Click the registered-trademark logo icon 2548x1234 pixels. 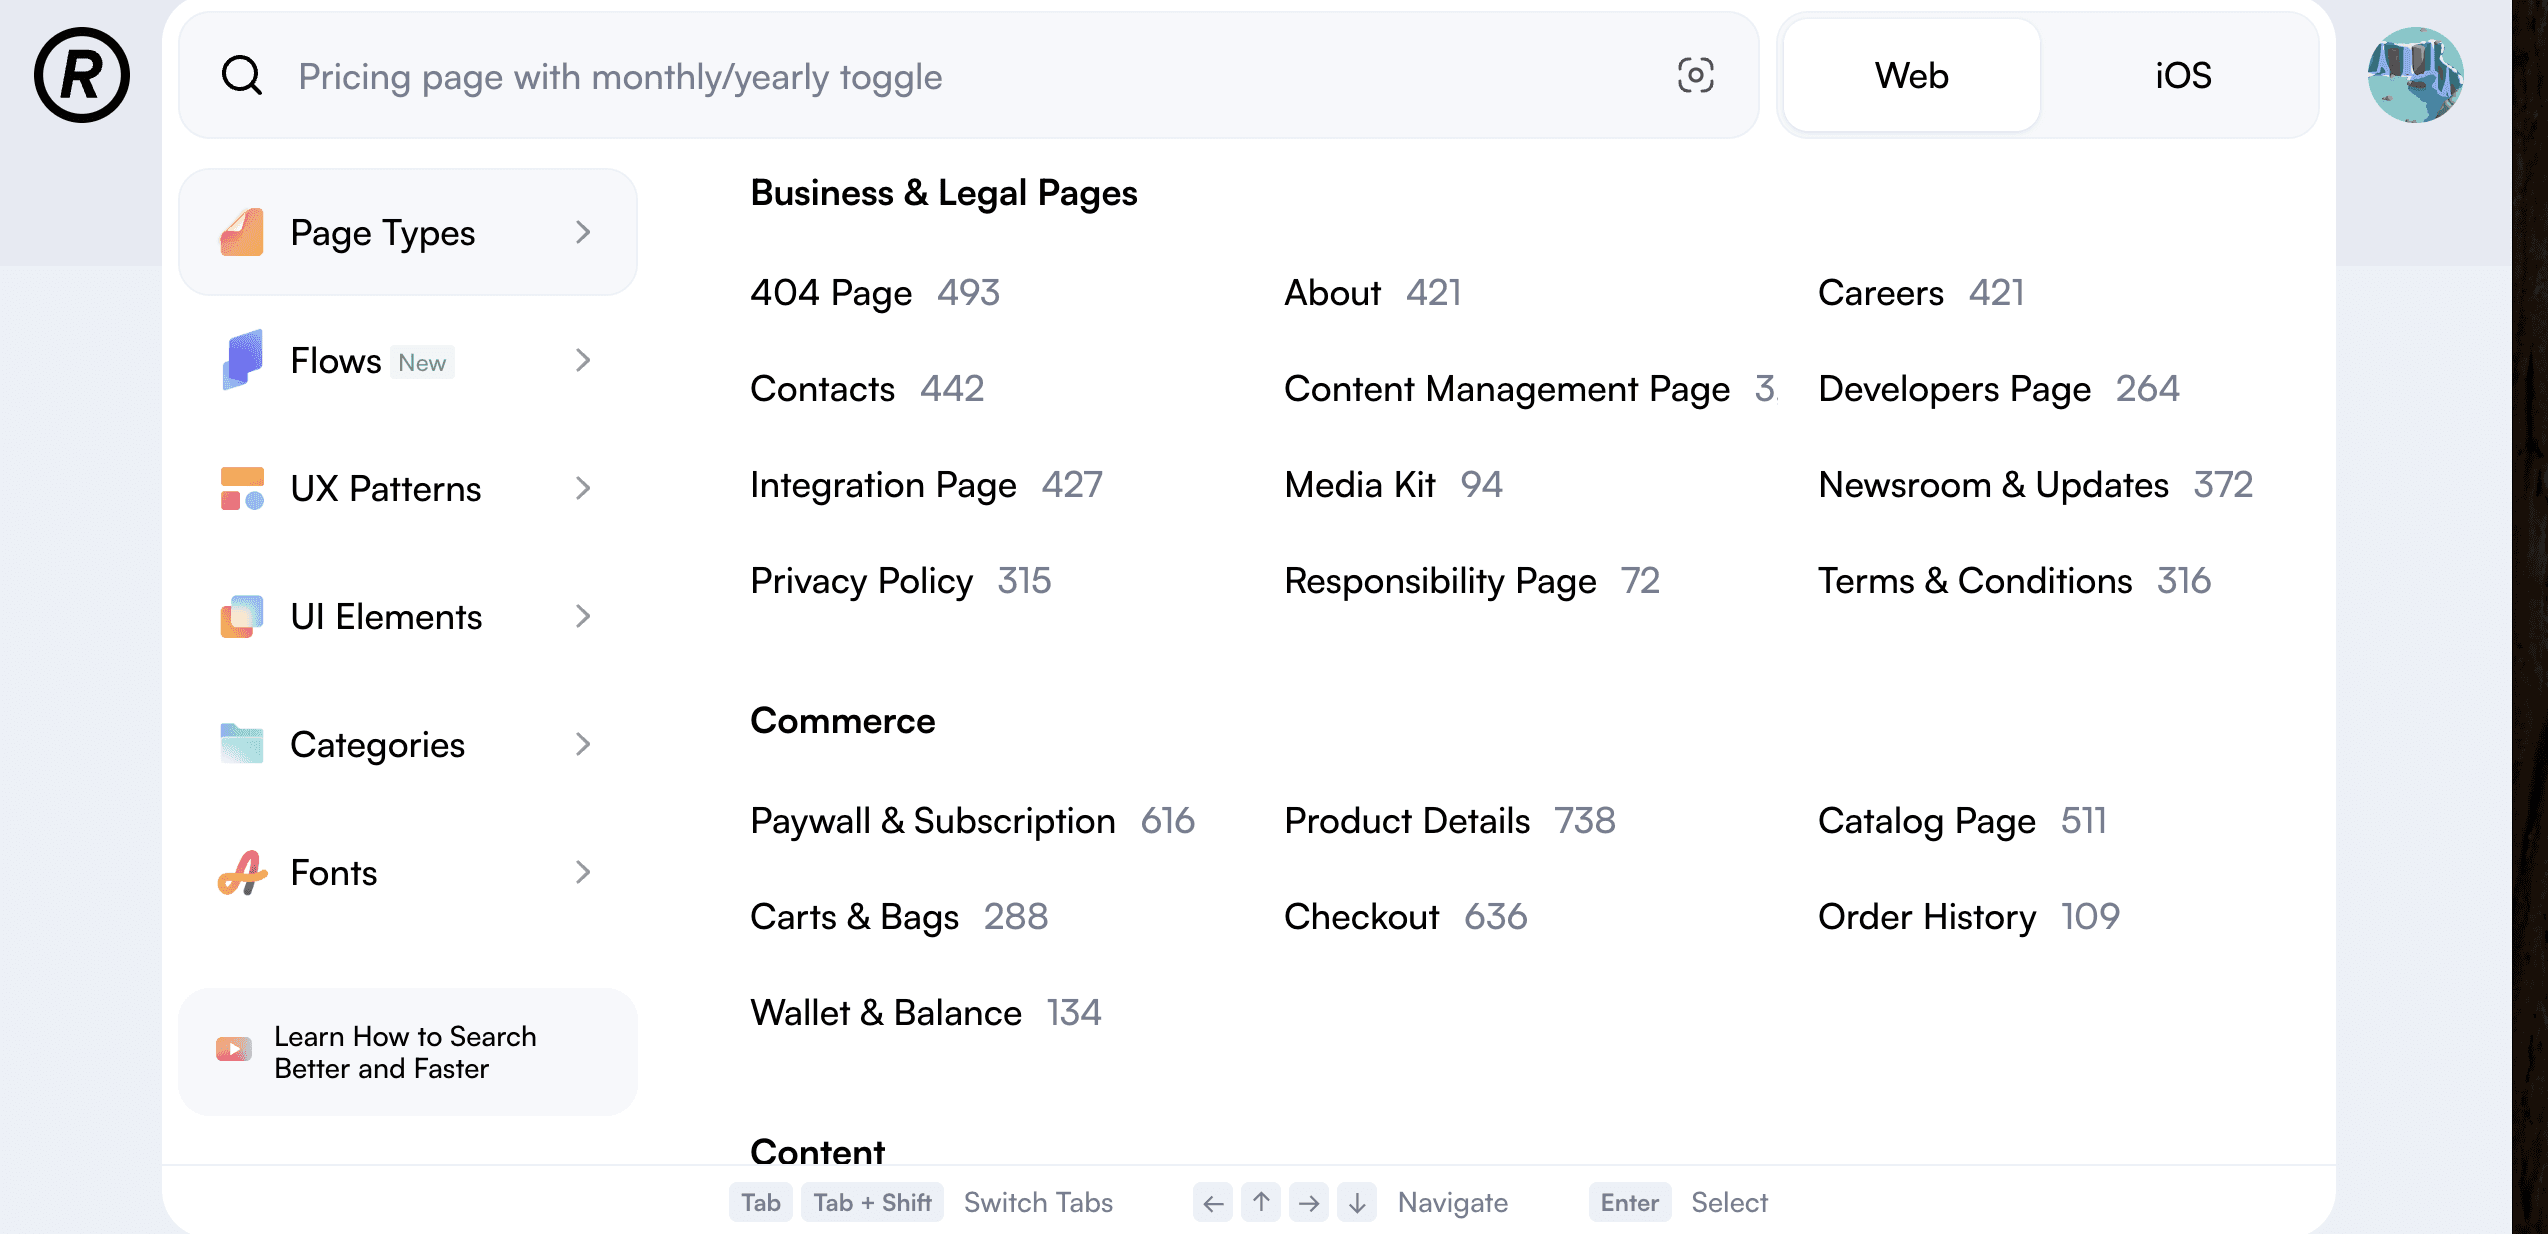(82, 76)
